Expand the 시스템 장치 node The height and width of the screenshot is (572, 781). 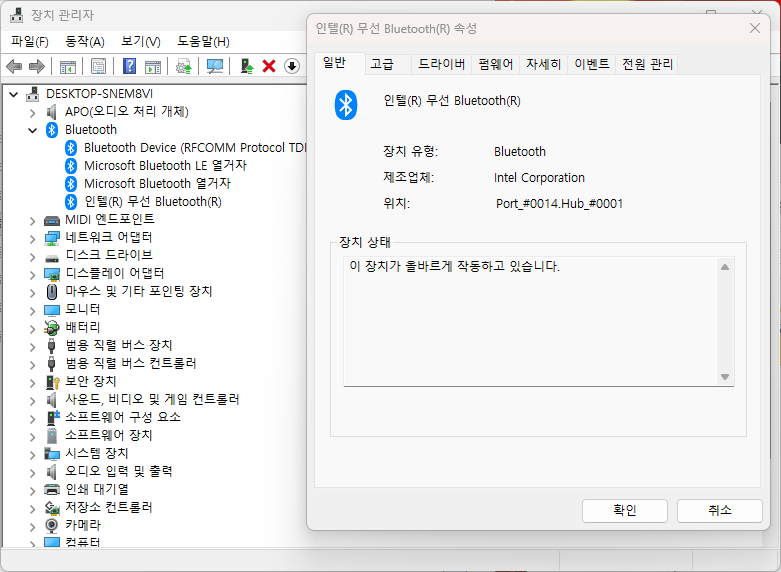[33, 454]
